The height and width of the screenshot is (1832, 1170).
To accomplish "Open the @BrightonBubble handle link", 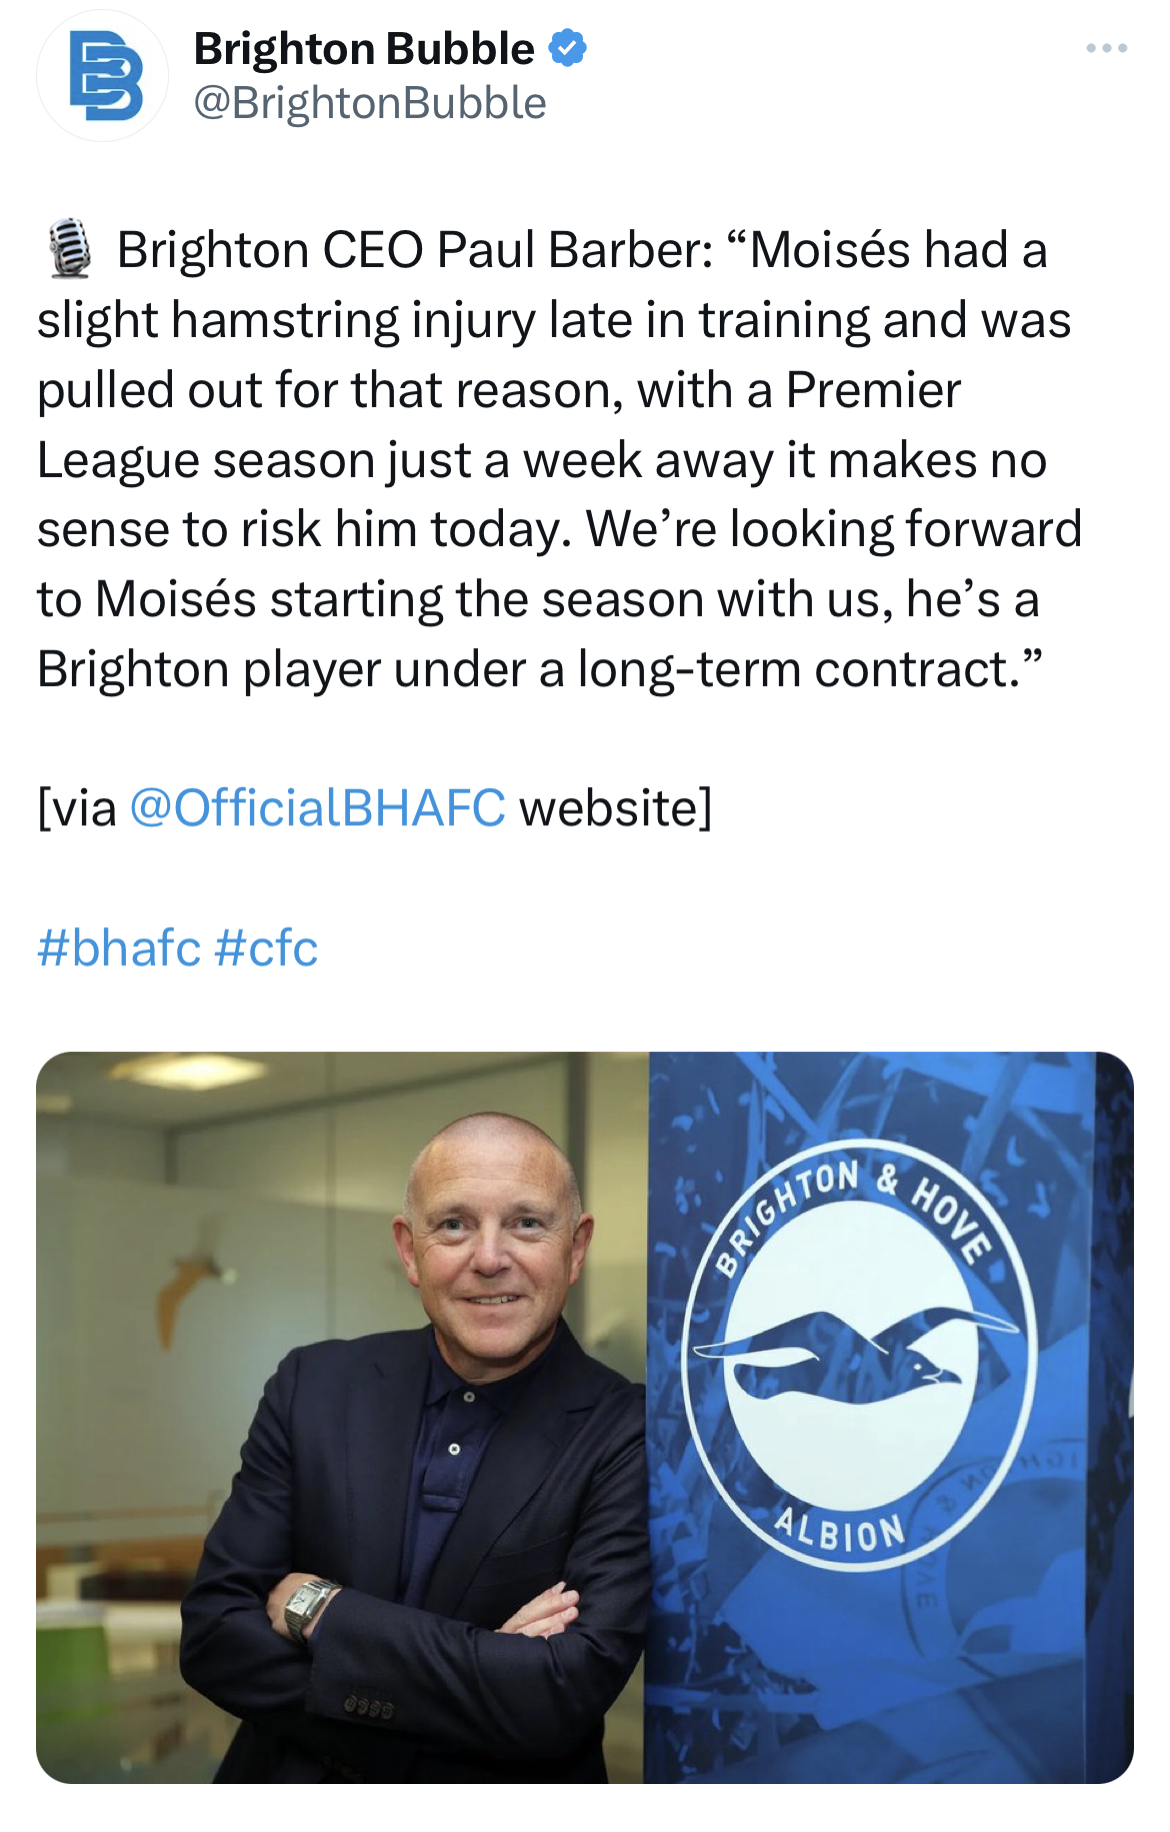I will coord(370,103).
